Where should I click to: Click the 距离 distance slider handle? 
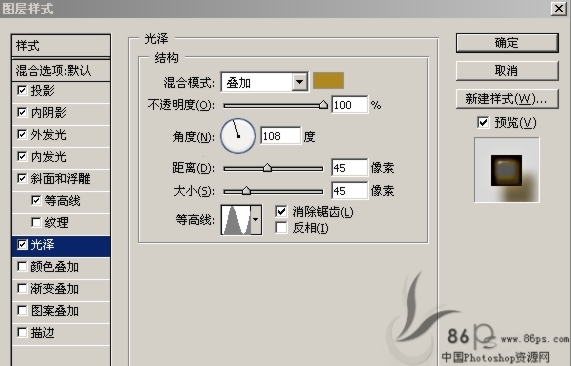[267, 168]
